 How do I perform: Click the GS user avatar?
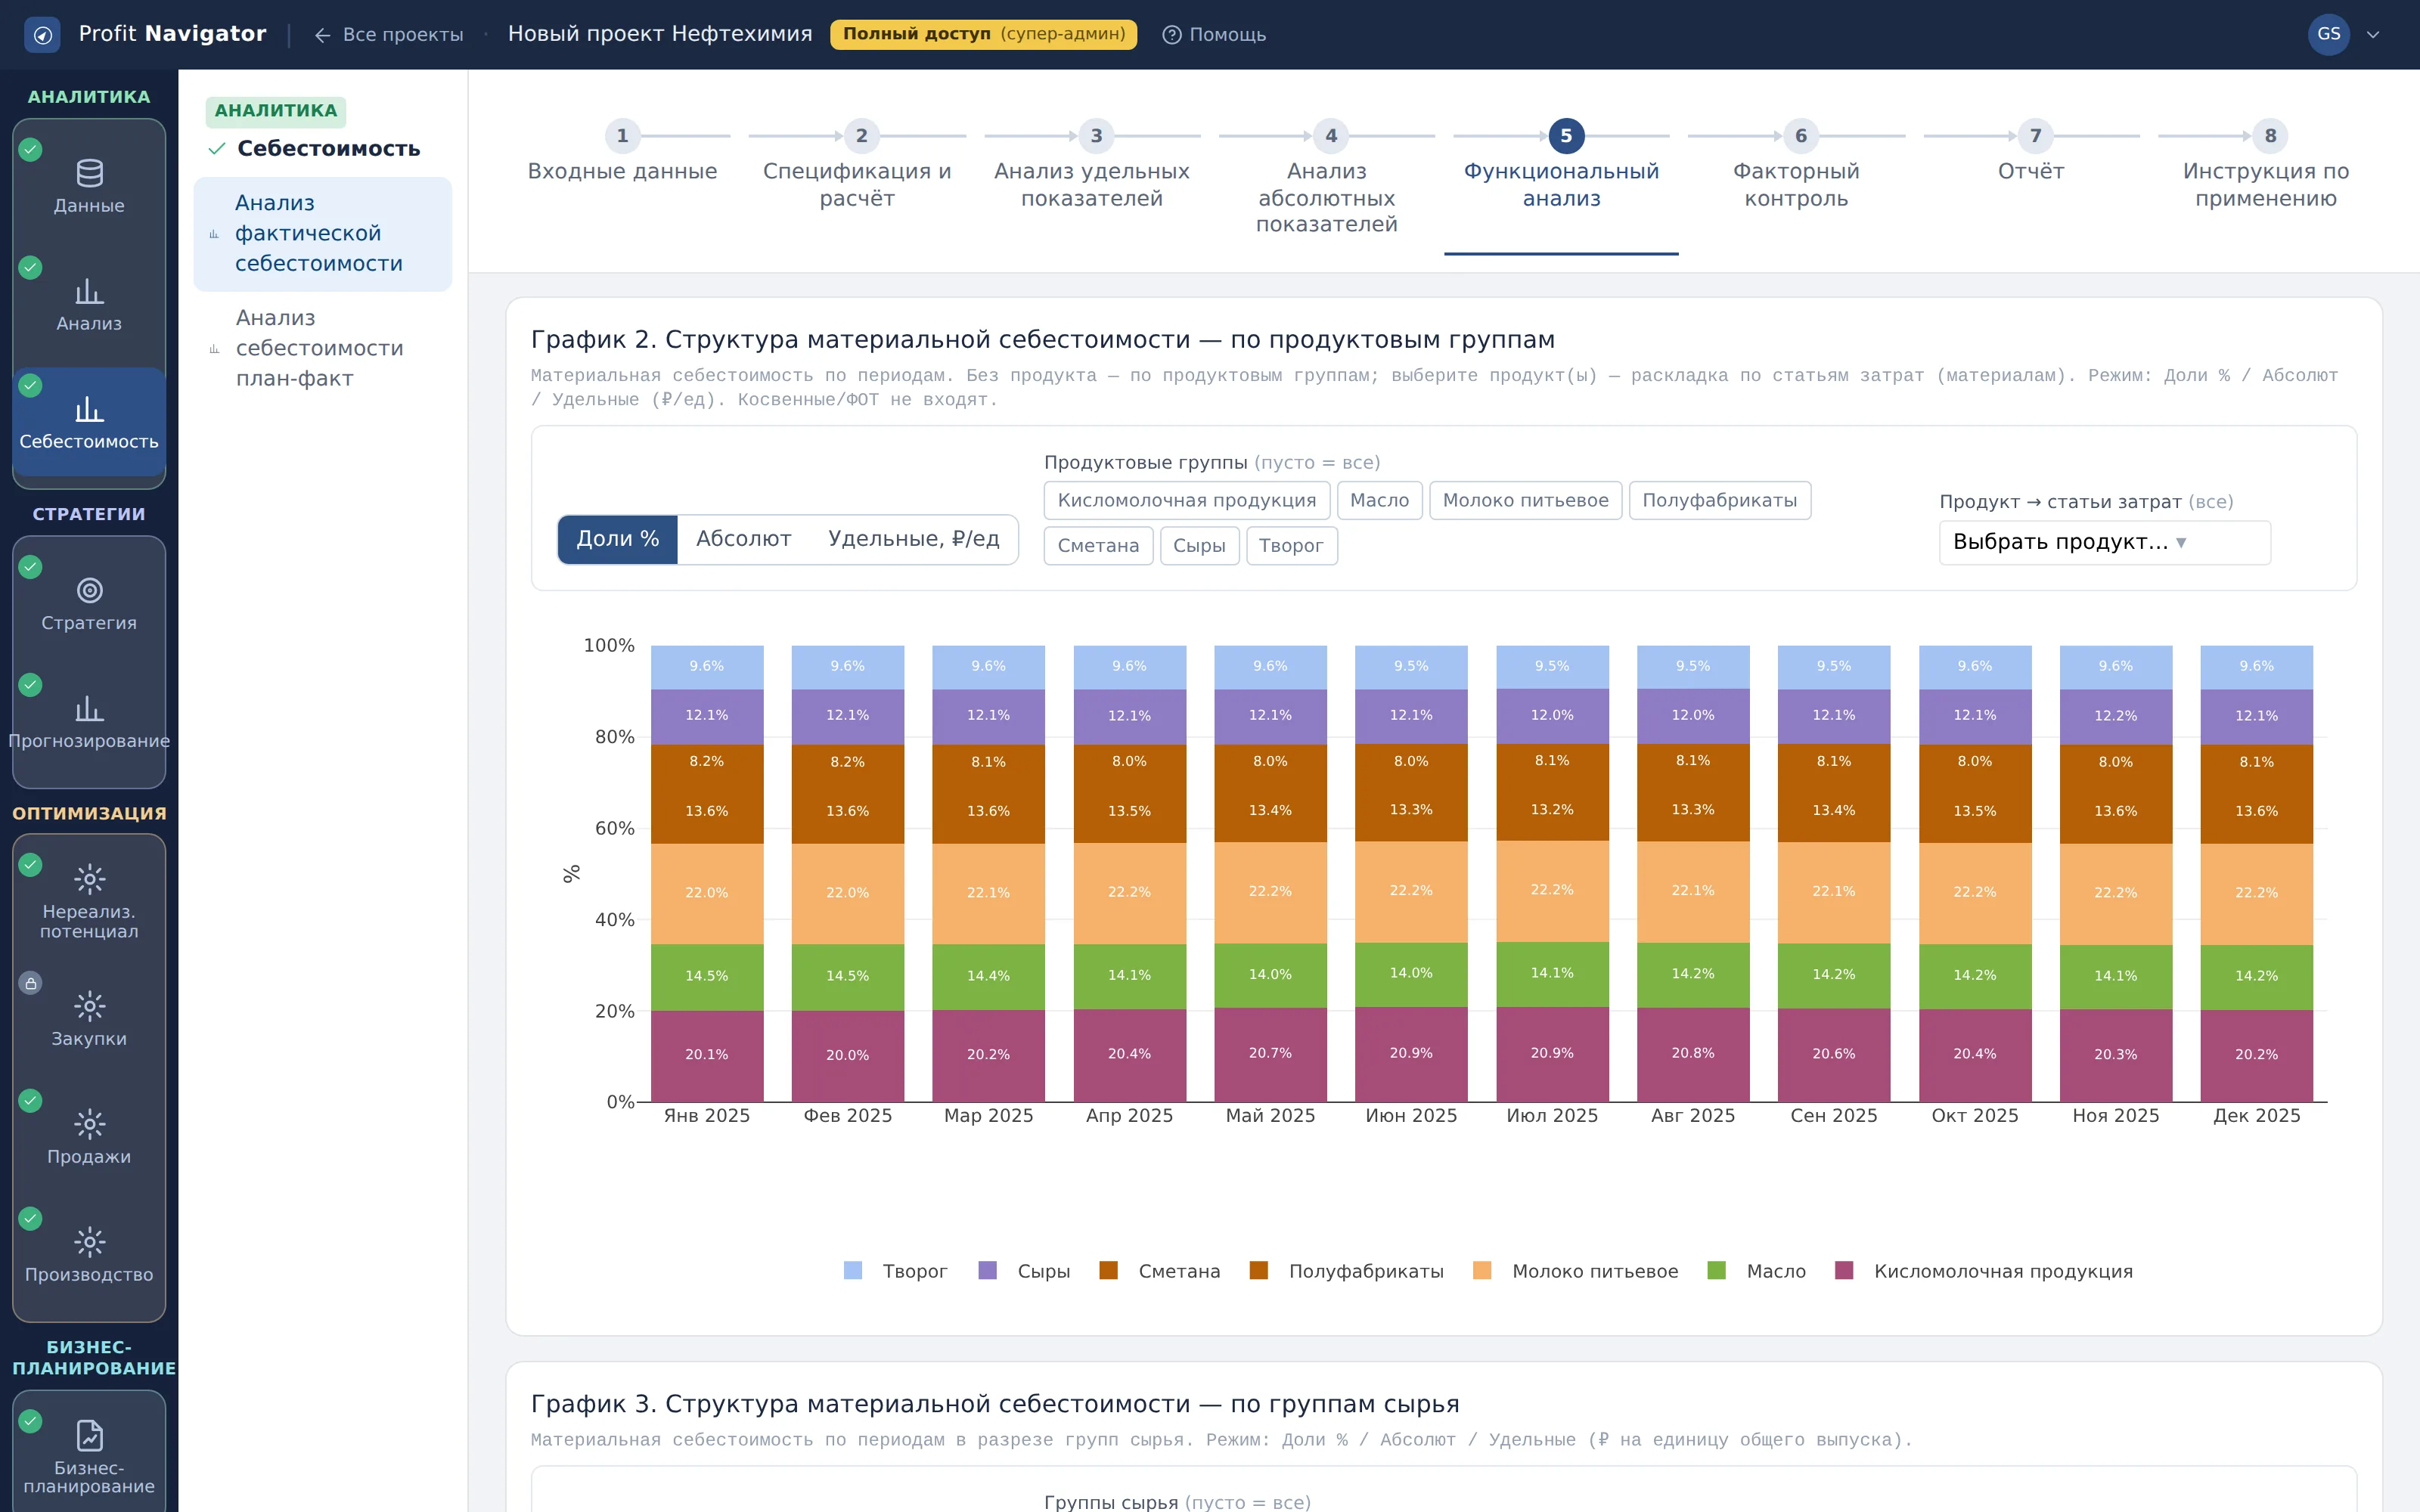coord(2328,34)
